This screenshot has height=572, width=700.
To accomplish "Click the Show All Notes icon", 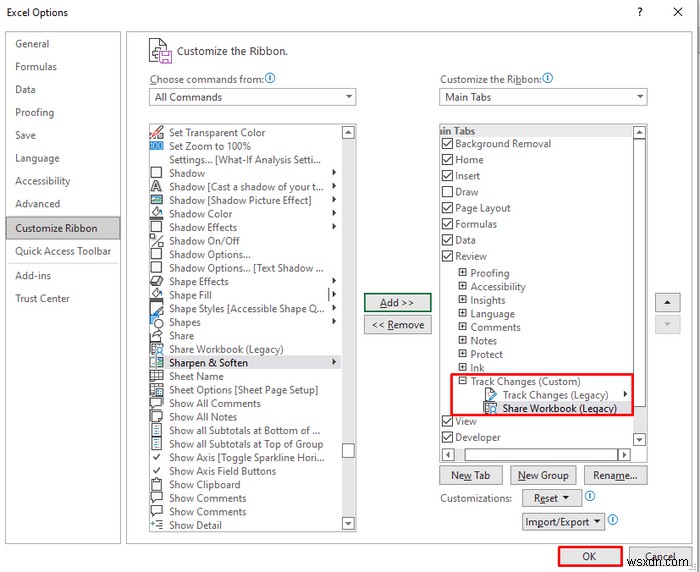I will (x=157, y=417).
